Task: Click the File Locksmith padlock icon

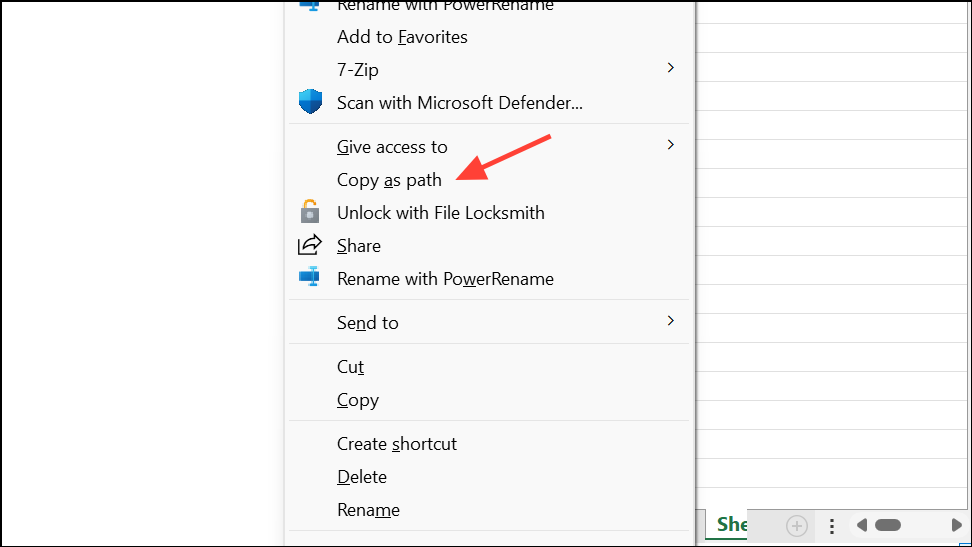Action: tap(311, 212)
